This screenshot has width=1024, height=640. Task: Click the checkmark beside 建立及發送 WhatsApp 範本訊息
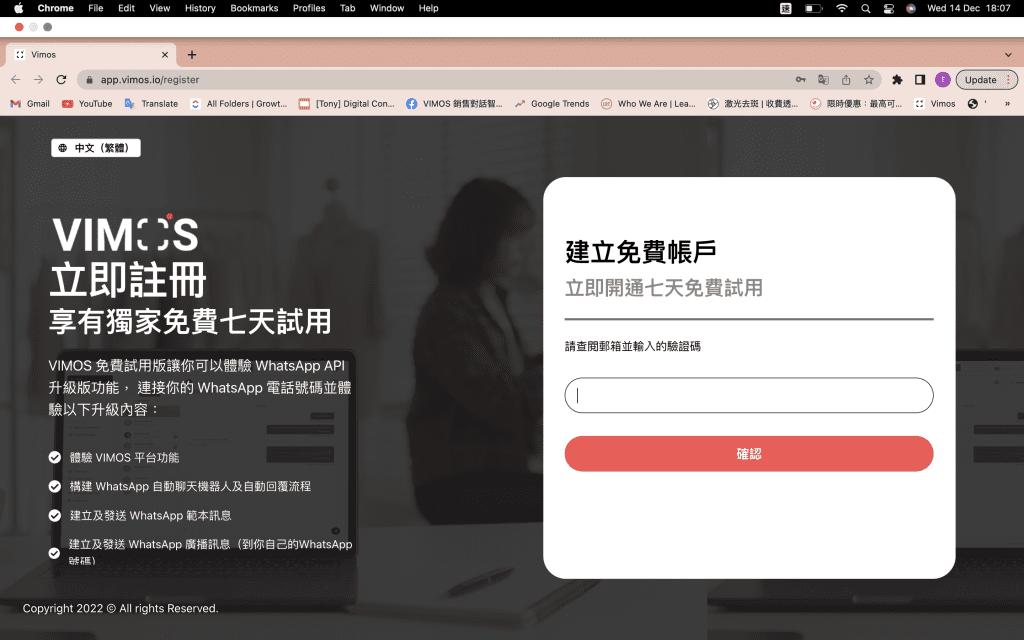tap(55, 515)
